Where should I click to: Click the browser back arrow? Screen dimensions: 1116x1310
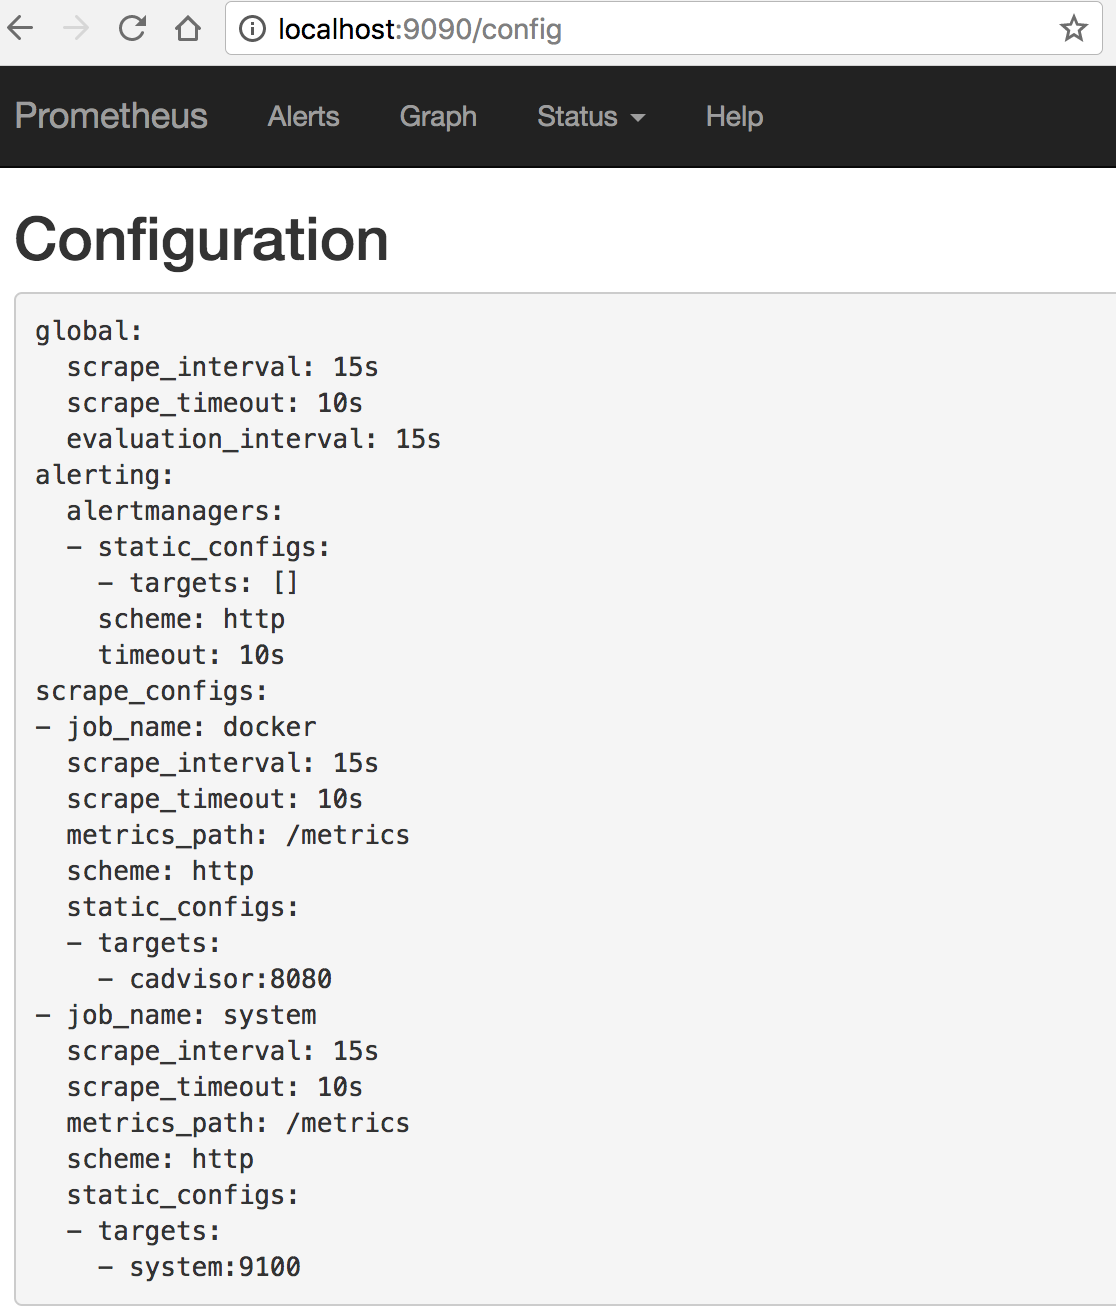click(x=20, y=28)
